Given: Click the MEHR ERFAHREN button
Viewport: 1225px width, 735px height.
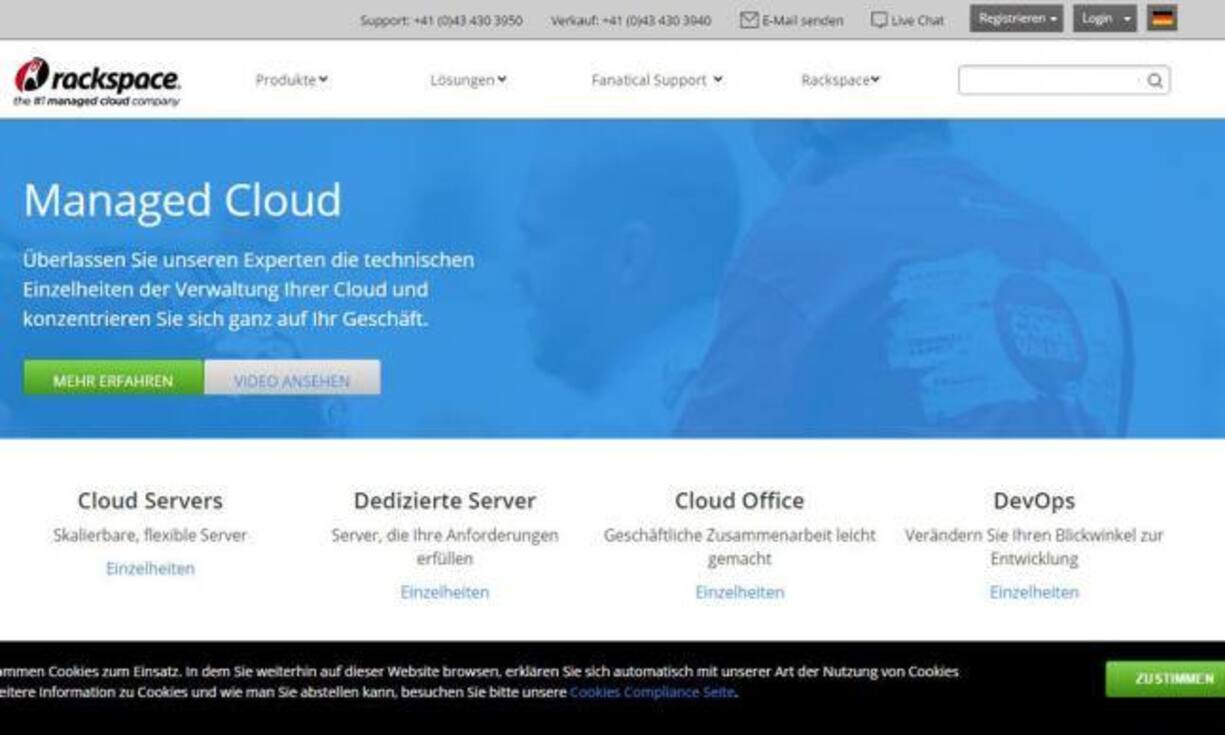Looking at the screenshot, I should (112, 379).
